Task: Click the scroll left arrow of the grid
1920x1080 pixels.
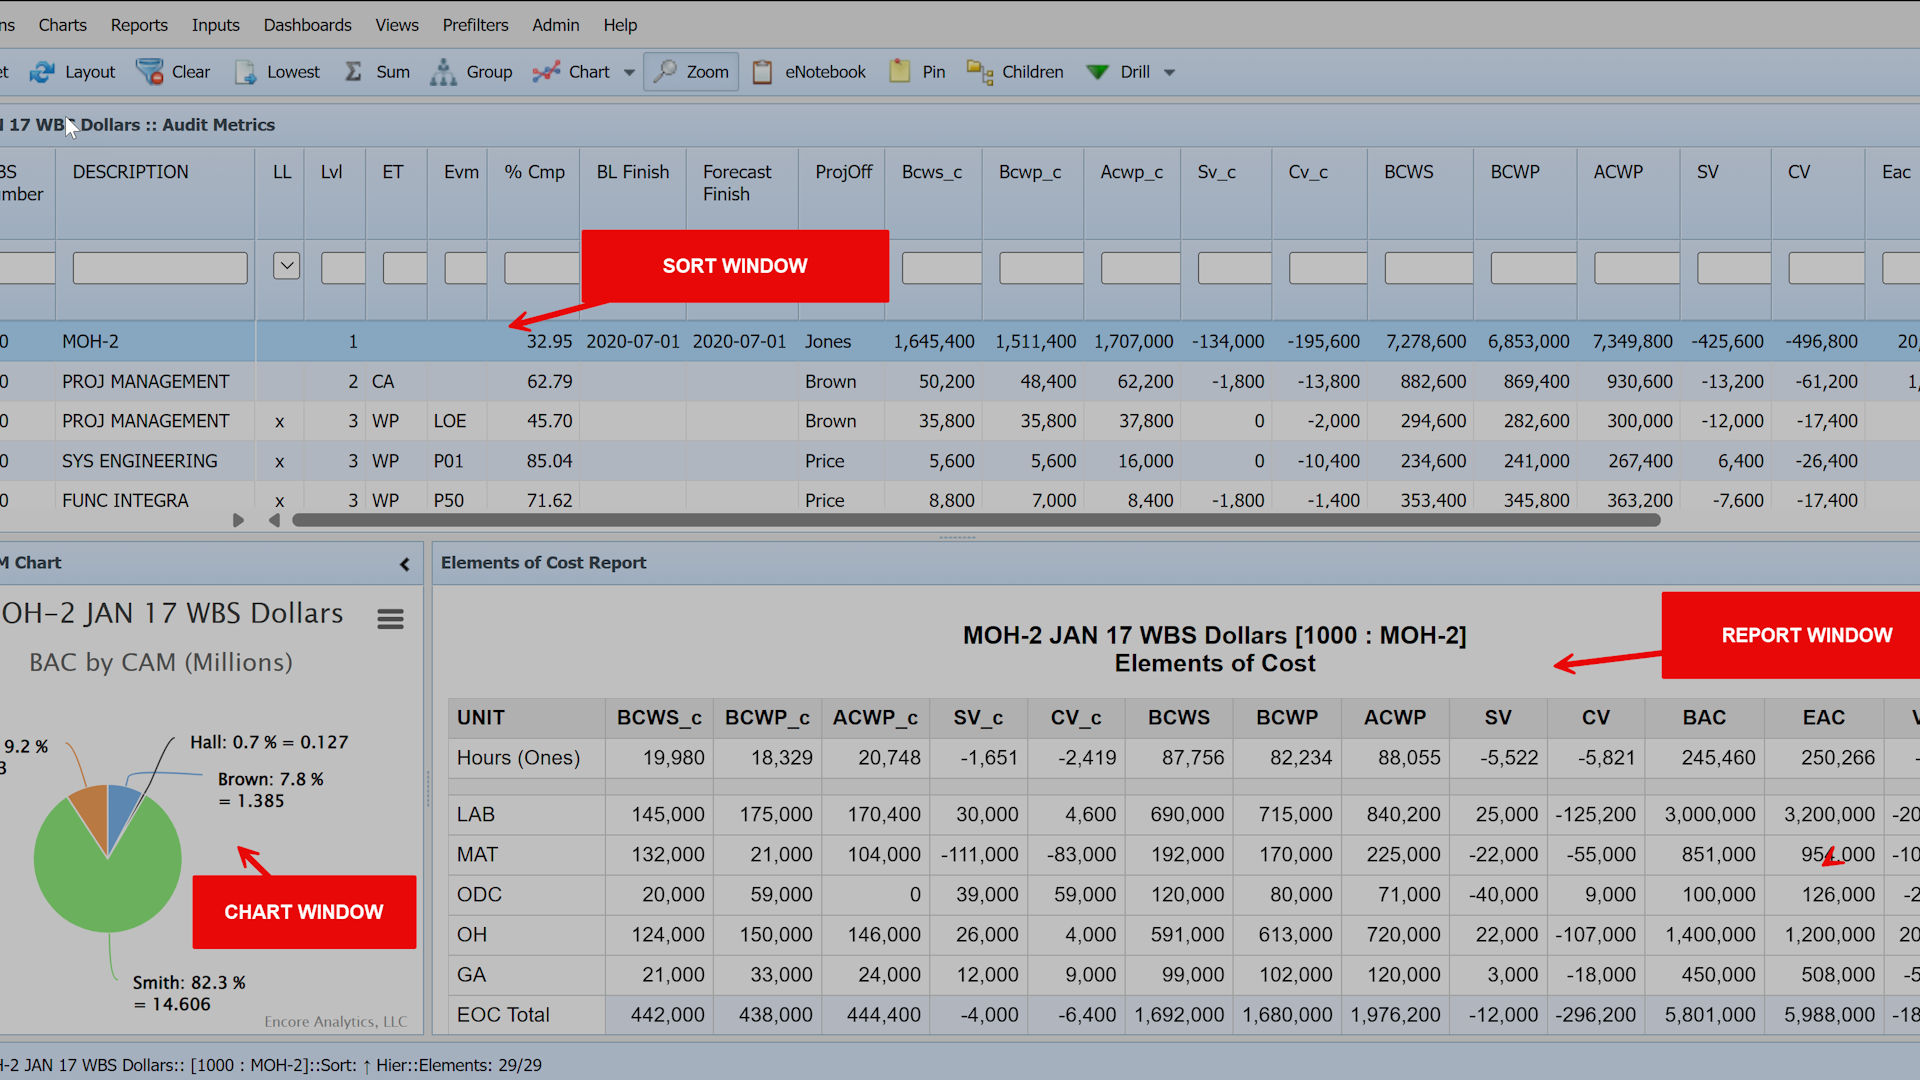Action: click(x=274, y=520)
